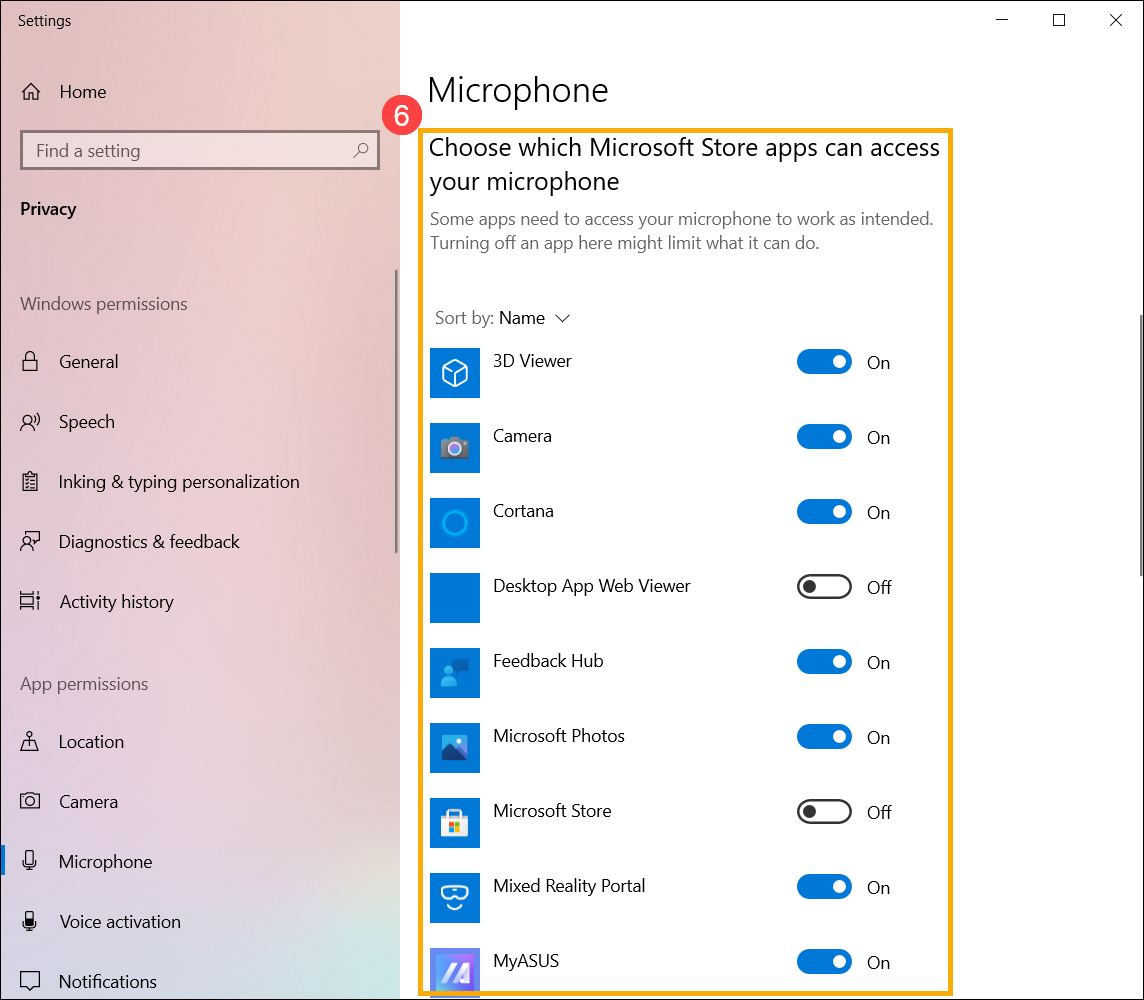Click the Microphone page heading

point(517,90)
